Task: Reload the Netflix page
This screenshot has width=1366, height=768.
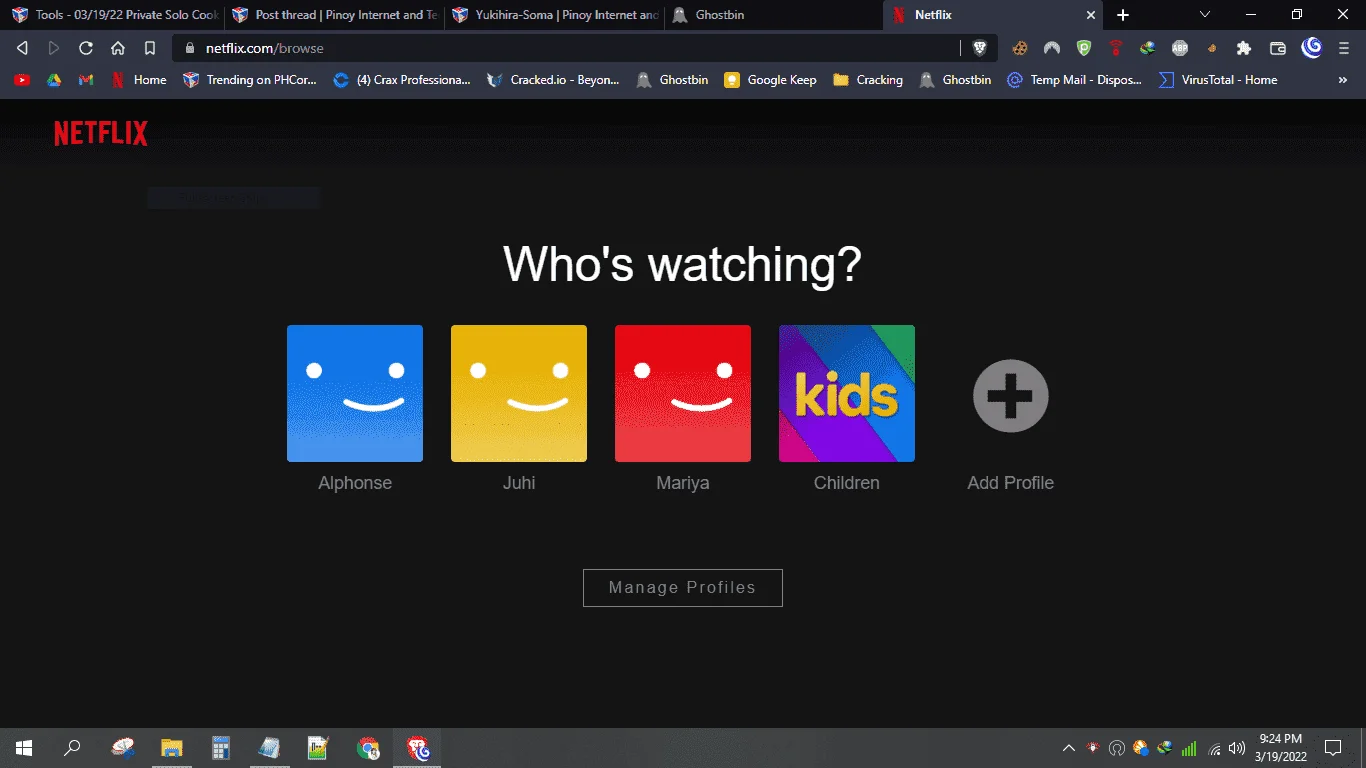Action: click(x=86, y=48)
